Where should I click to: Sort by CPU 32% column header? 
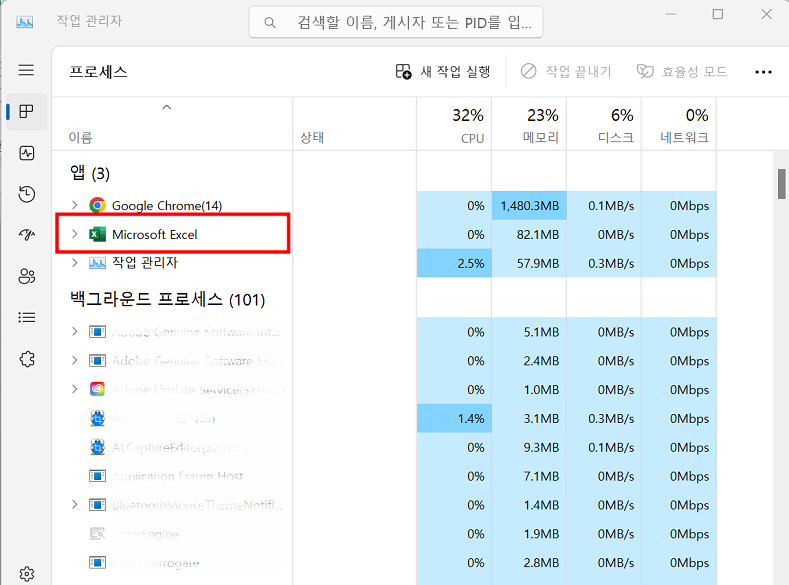(454, 124)
